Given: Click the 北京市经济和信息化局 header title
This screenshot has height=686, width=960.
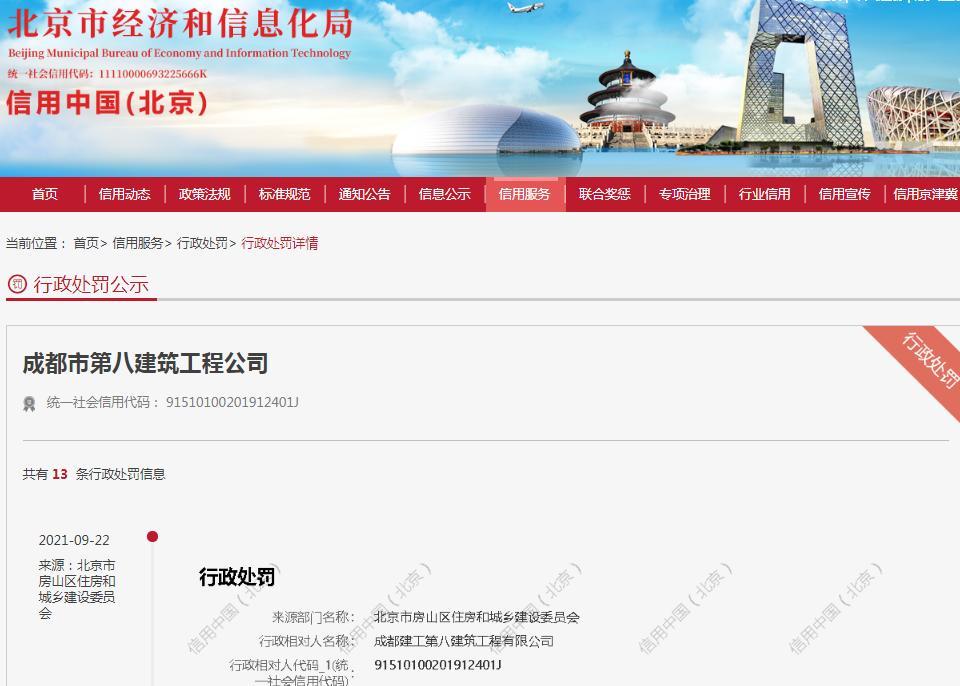Looking at the screenshot, I should click(180, 23).
